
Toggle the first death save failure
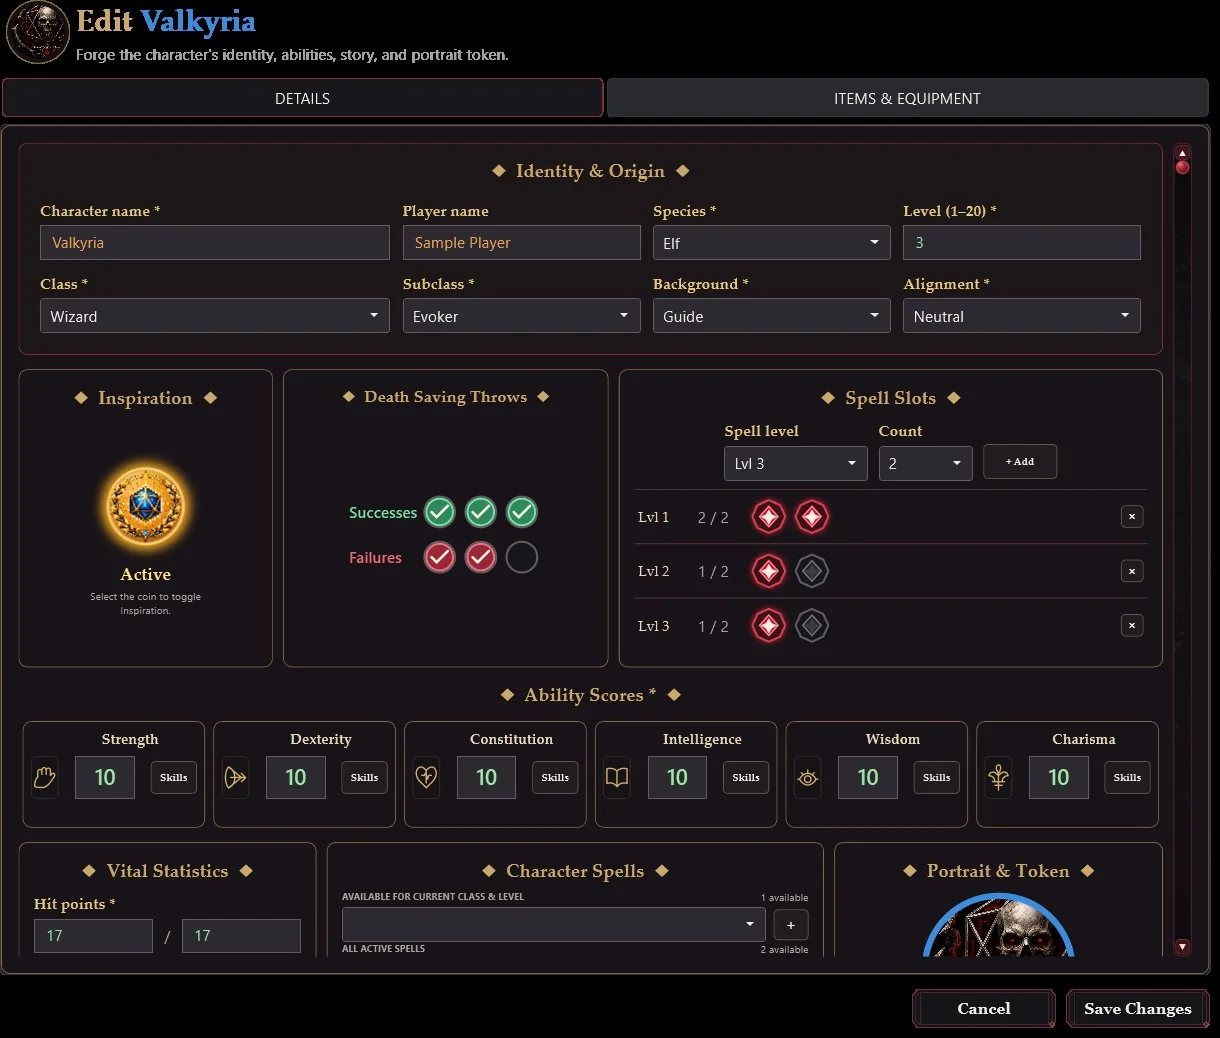pyautogui.click(x=440, y=557)
